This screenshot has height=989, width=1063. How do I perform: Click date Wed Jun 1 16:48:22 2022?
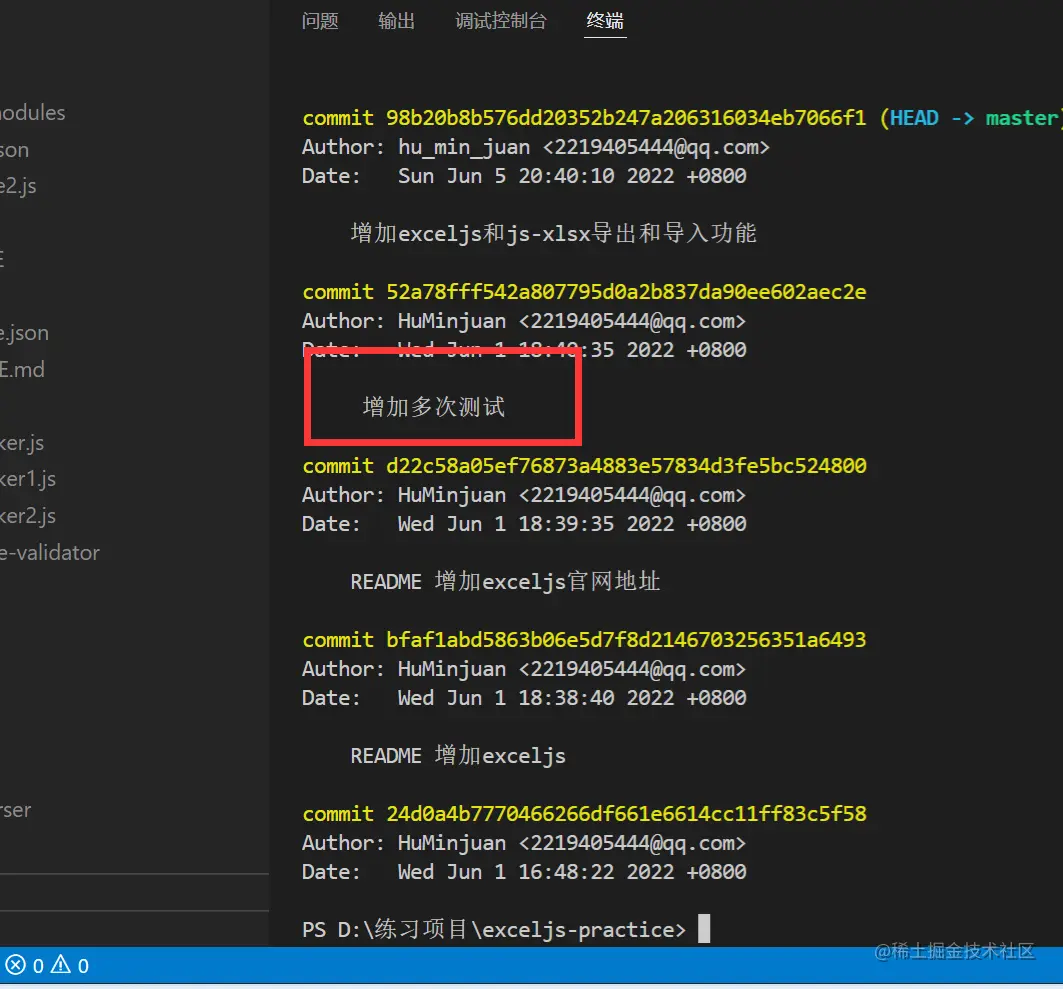pos(571,872)
